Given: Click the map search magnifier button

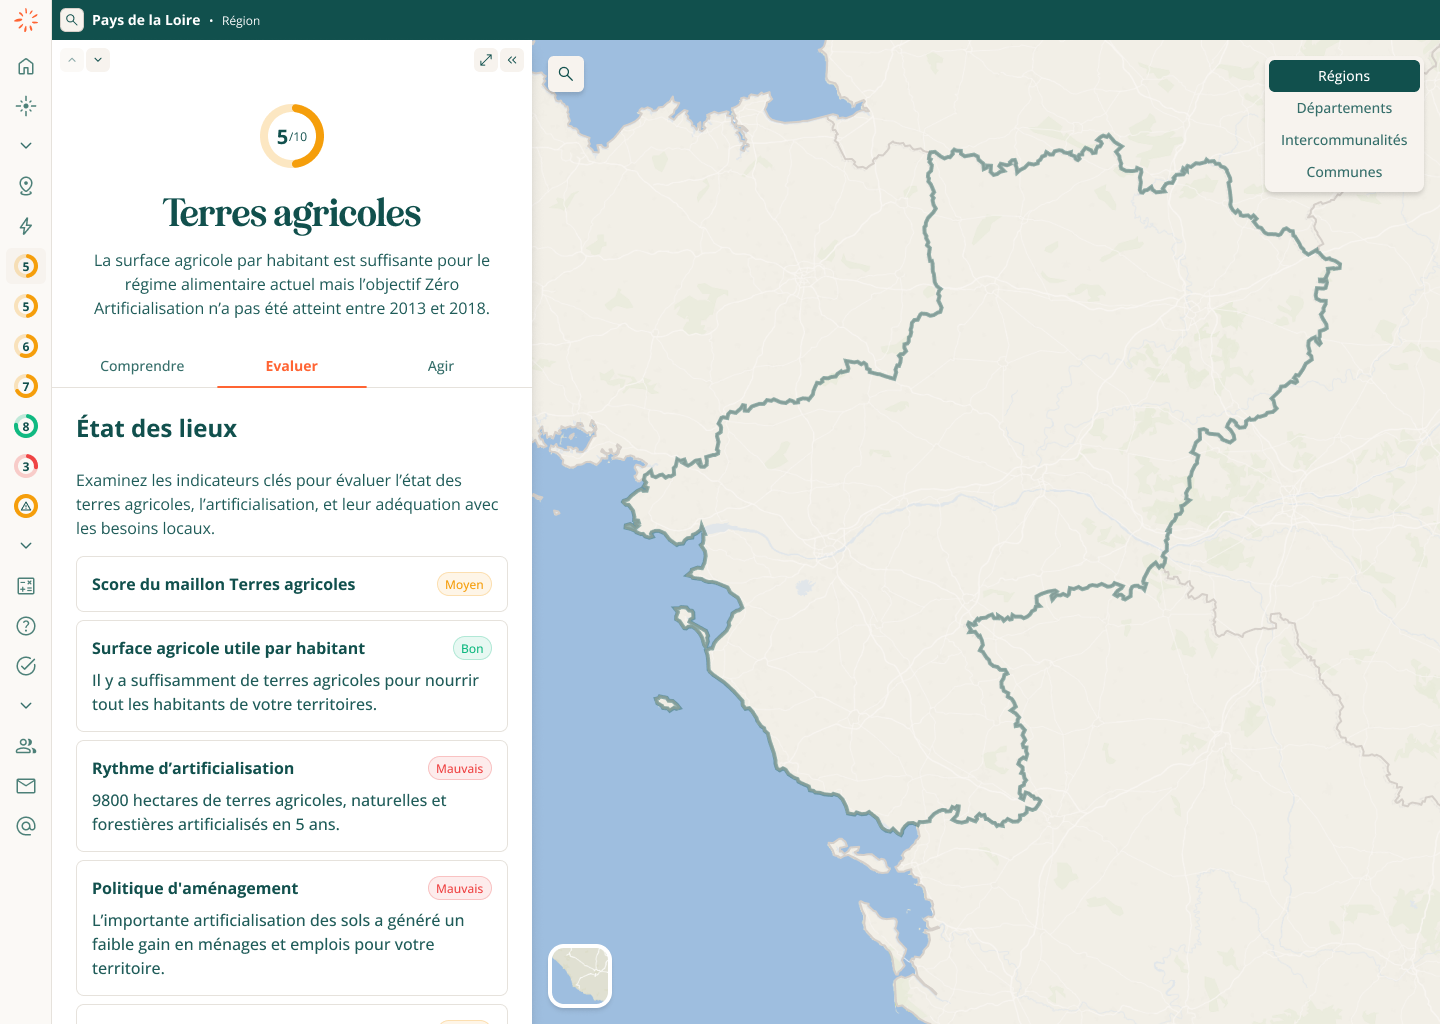Looking at the screenshot, I should (x=566, y=74).
